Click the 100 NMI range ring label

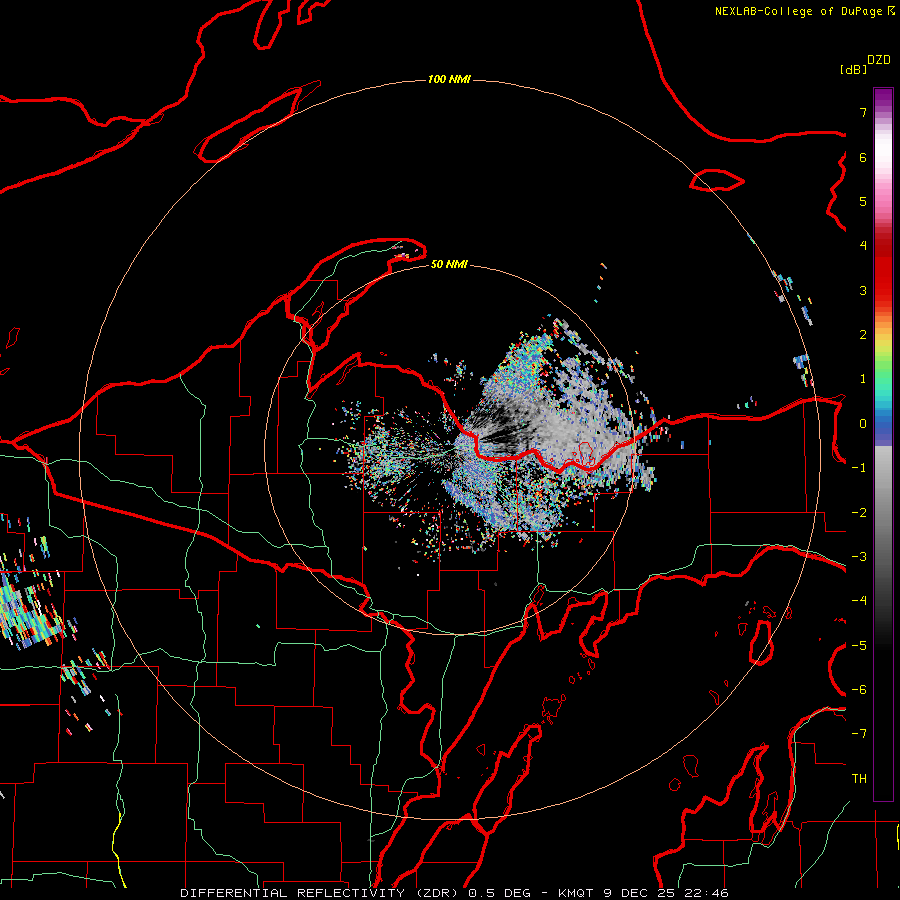[449, 79]
